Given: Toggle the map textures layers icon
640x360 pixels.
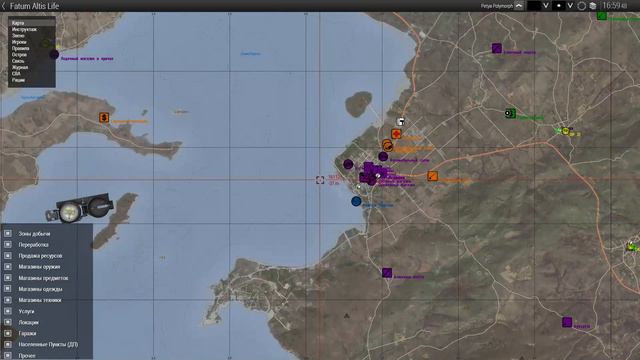Looking at the screenshot, I should pyautogui.click(x=593, y=6).
